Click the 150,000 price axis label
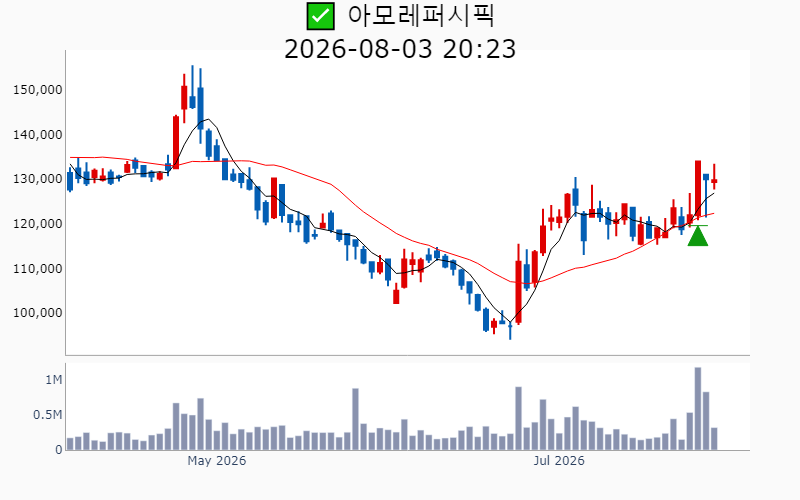Image resolution: width=800 pixels, height=500 pixels. [x=37, y=90]
